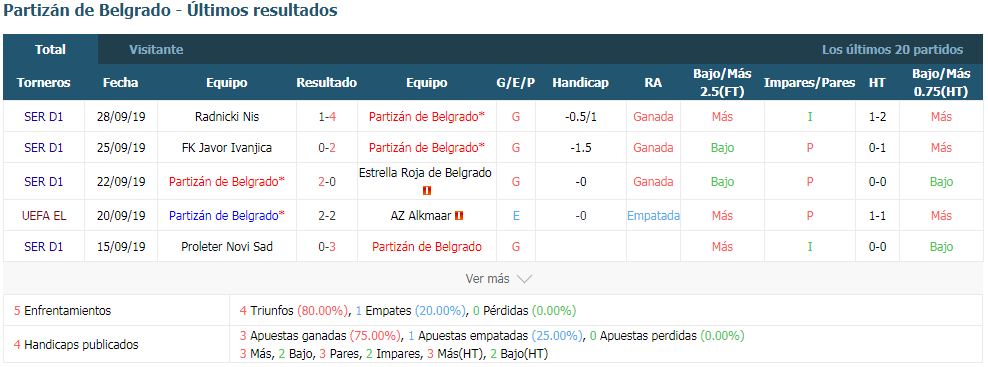This screenshot has height=367, width=988.
Task: Click the red card icon under Estrella Roja
Action: point(427,190)
